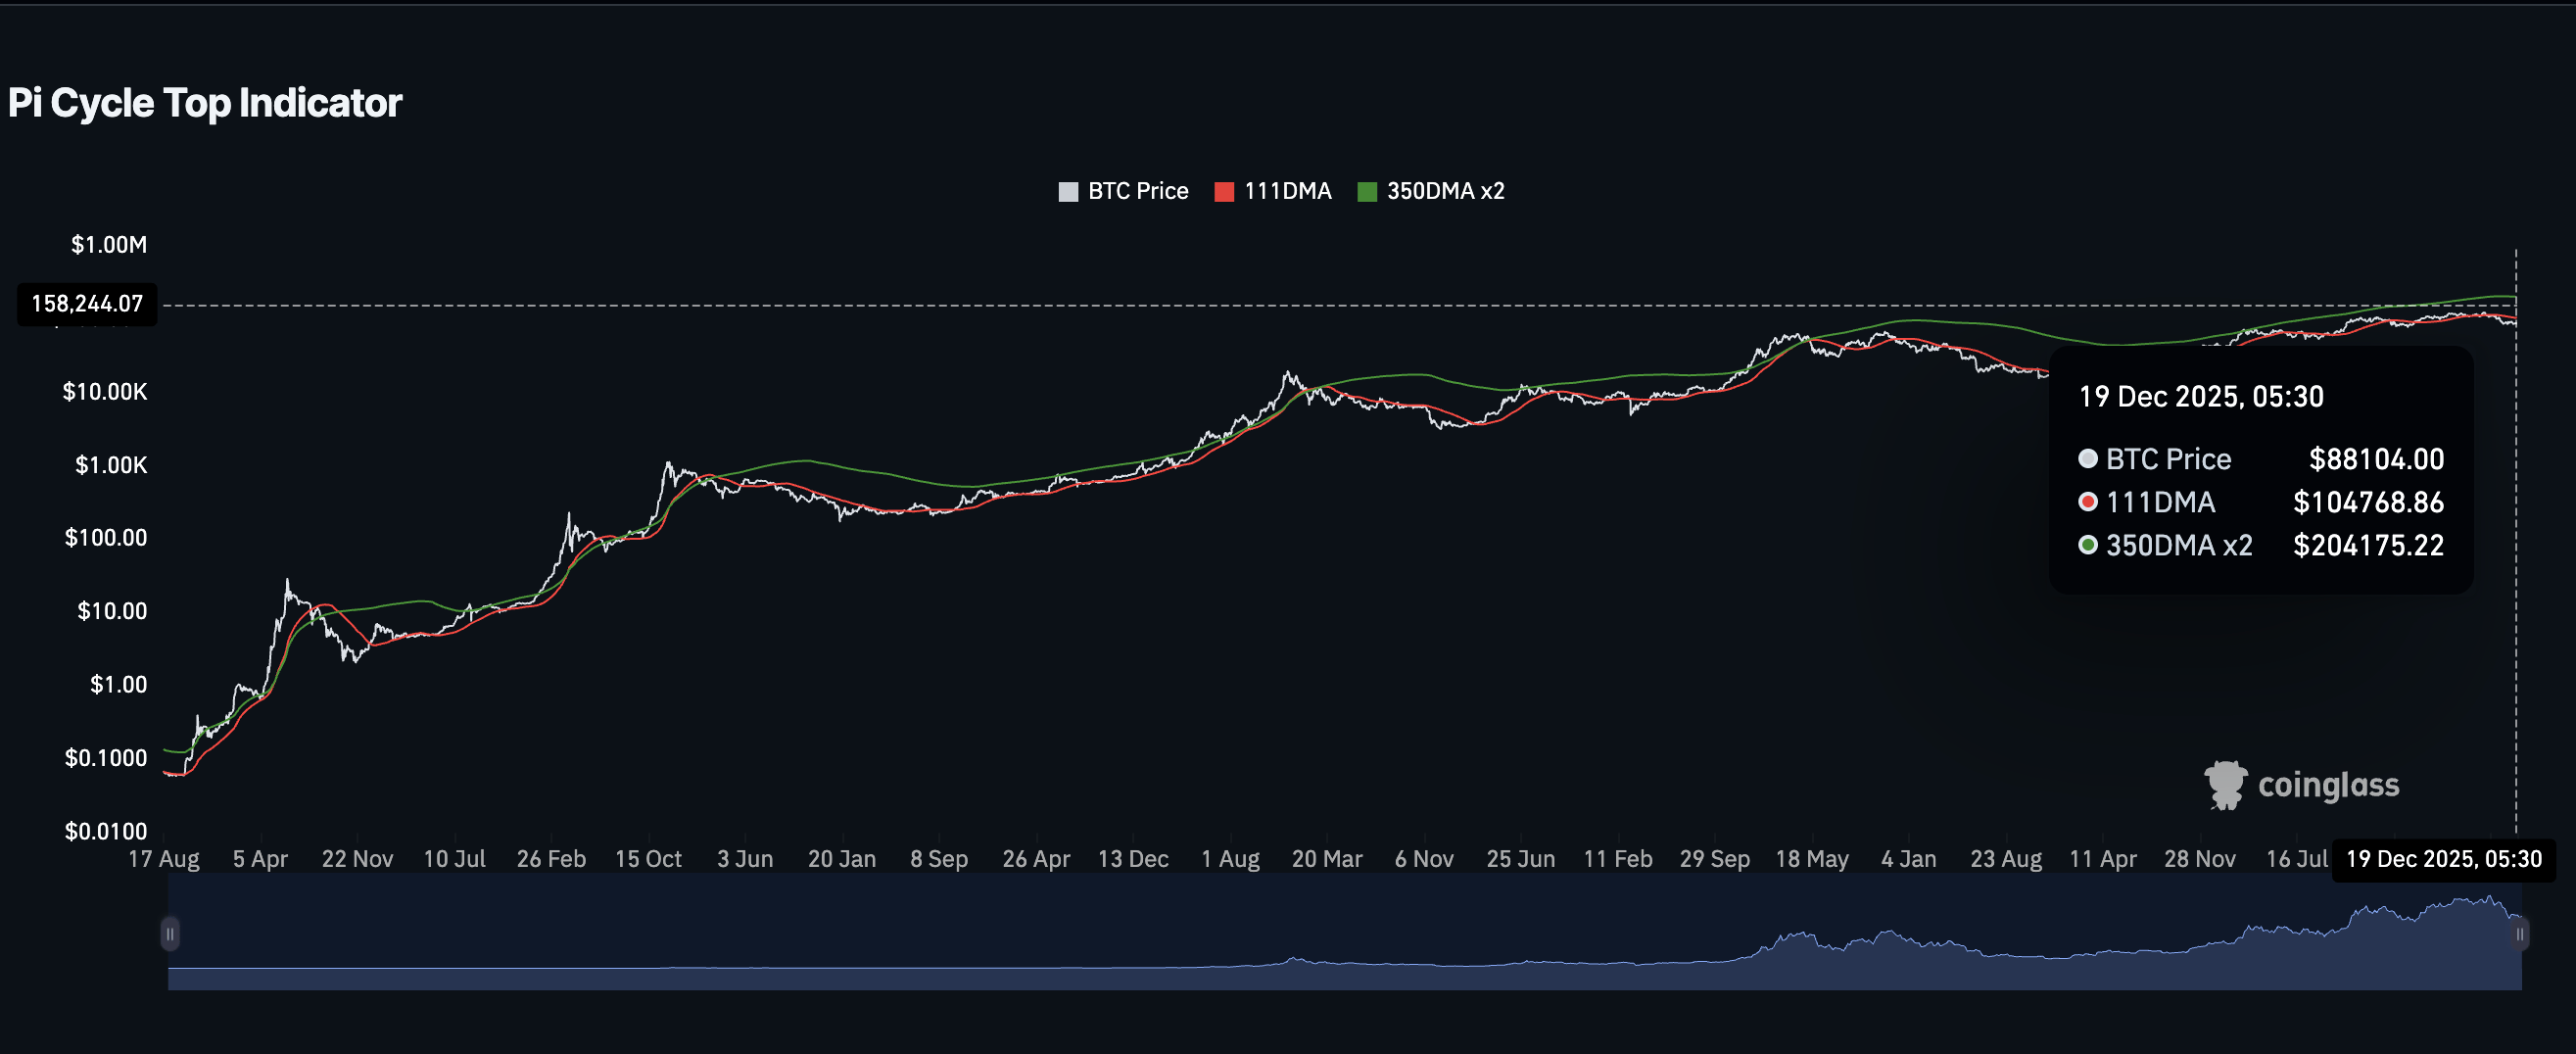Image resolution: width=2576 pixels, height=1054 pixels.
Task: Click the green 350DMA x2 legend square
Action: pos(1367,192)
